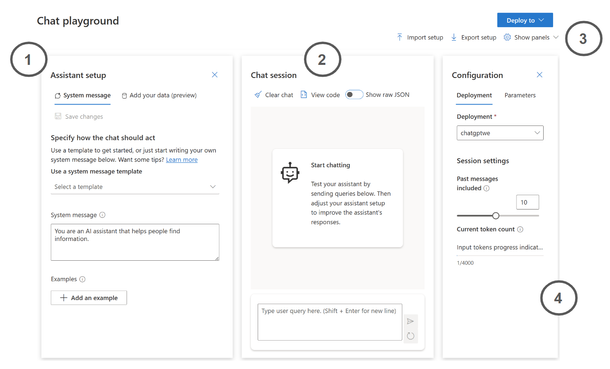Switch to the Add your data (preview) tab
Image resolution: width=610 pixels, height=369 pixels.
pyautogui.click(x=159, y=96)
